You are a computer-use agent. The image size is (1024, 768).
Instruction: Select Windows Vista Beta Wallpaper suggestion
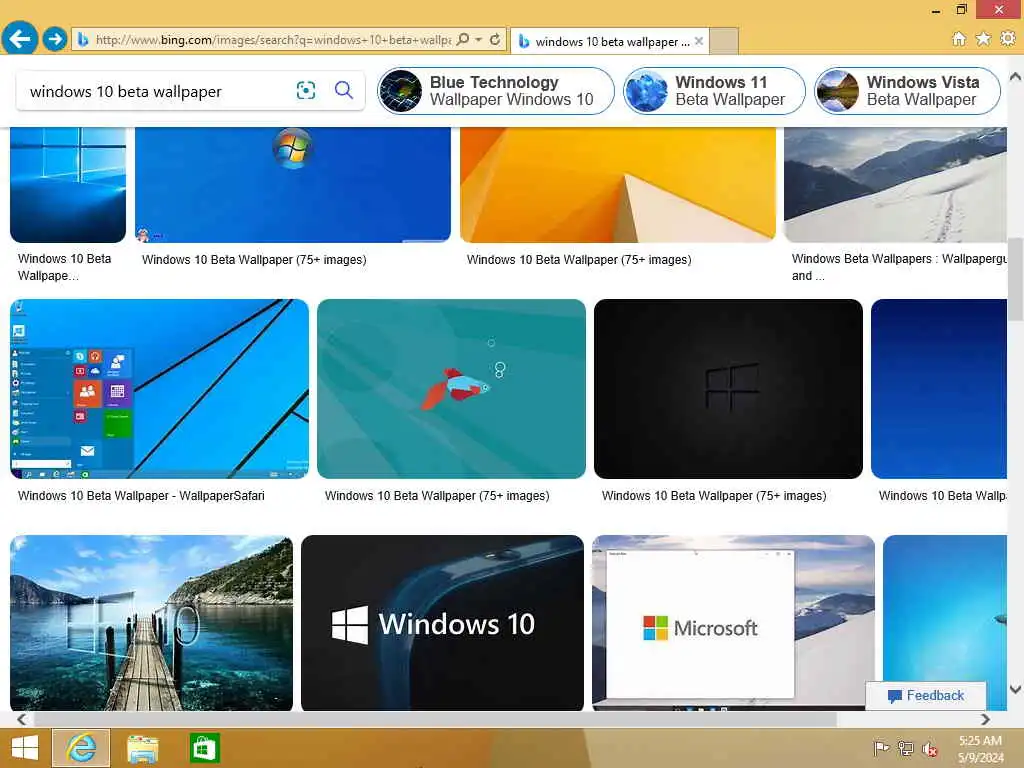pyautogui.click(x=907, y=91)
